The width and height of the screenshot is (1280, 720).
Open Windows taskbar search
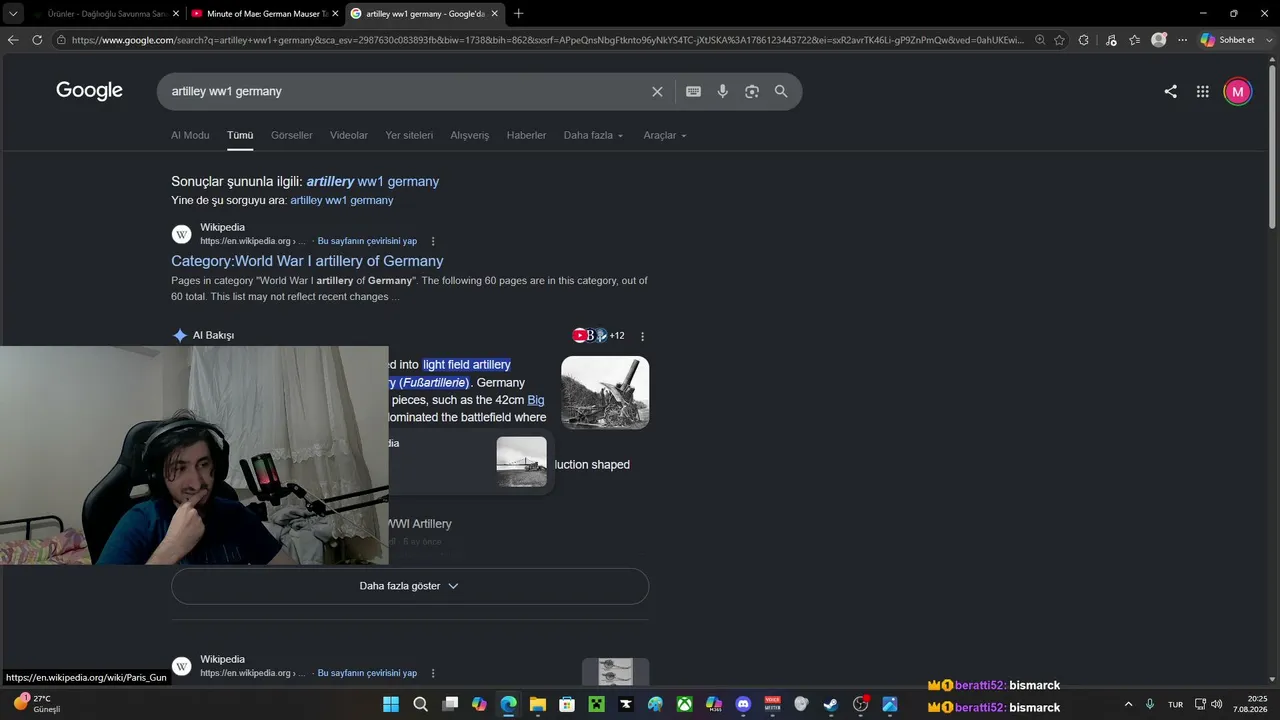421,704
